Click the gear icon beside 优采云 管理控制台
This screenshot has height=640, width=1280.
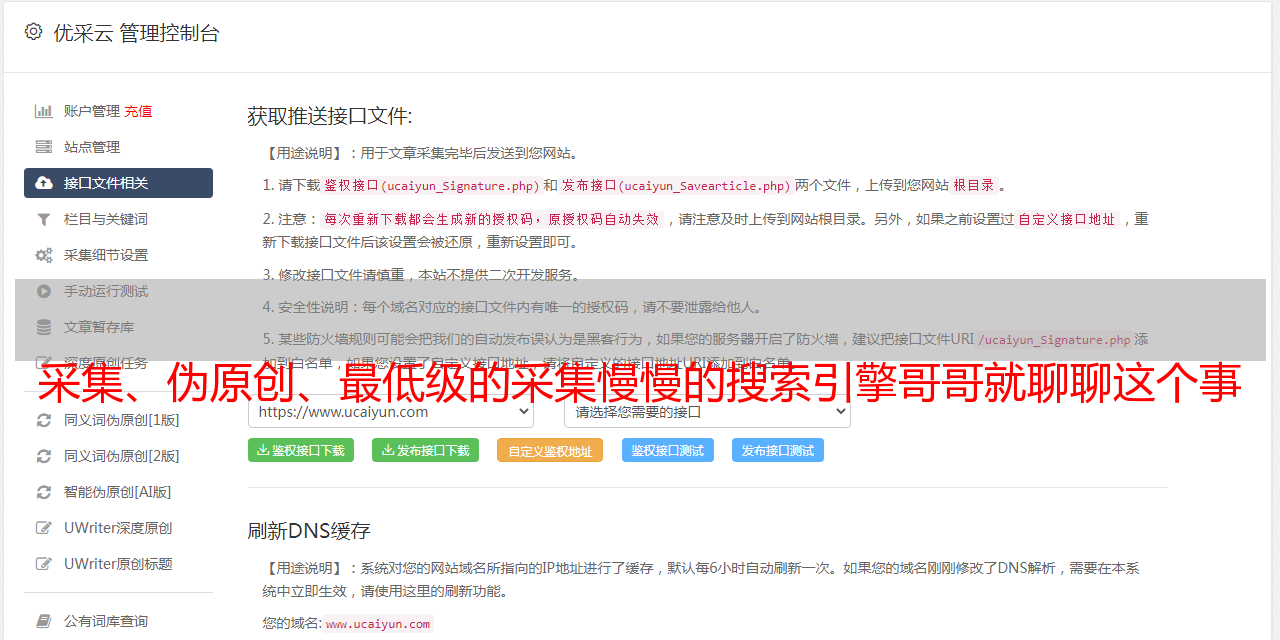pyautogui.click(x=33, y=32)
